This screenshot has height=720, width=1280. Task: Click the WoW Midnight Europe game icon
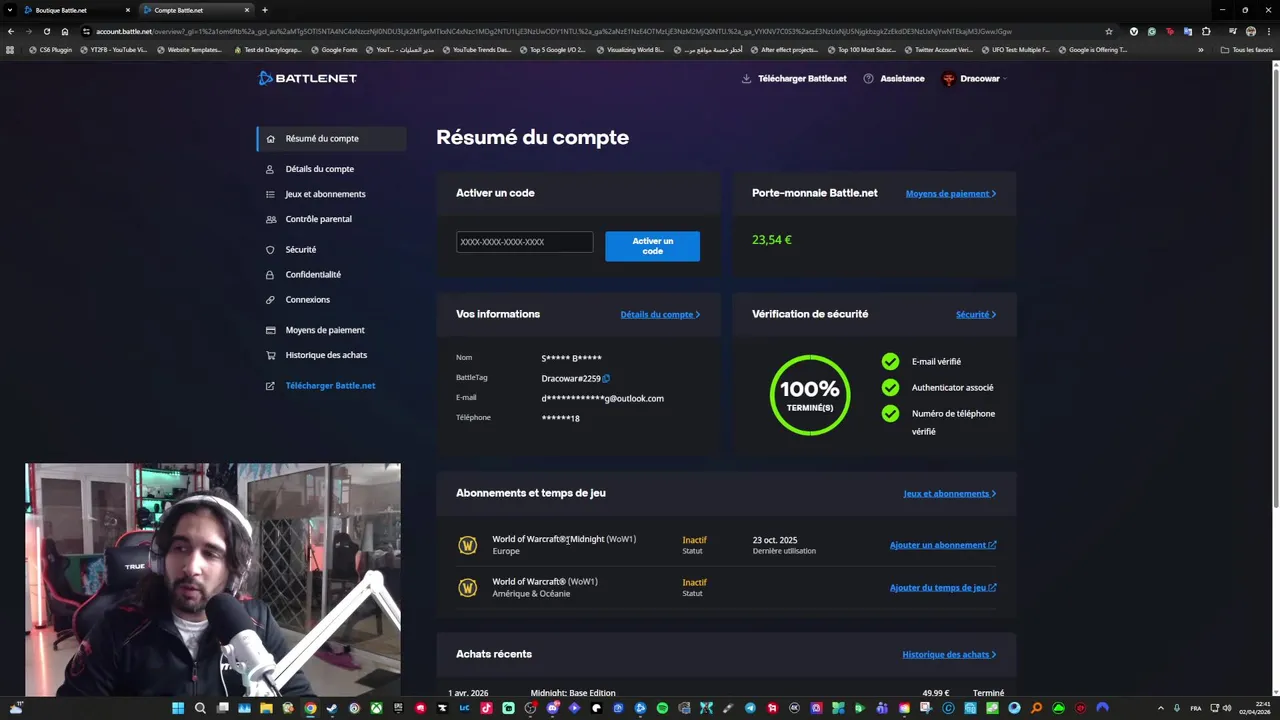click(x=467, y=545)
